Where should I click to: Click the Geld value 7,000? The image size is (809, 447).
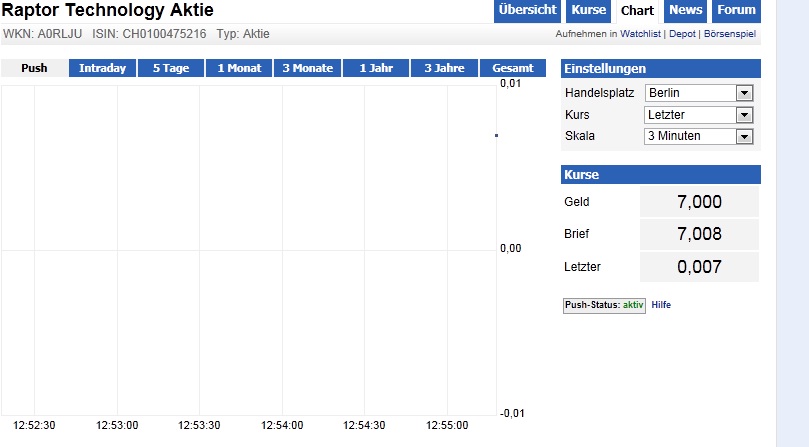point(699,202)
